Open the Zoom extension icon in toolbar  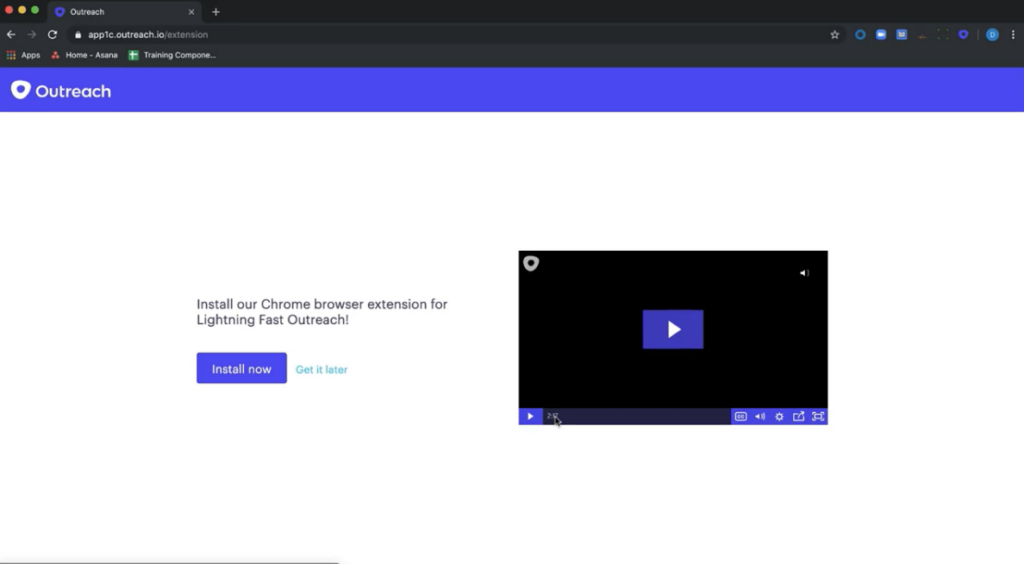[881, 35]
